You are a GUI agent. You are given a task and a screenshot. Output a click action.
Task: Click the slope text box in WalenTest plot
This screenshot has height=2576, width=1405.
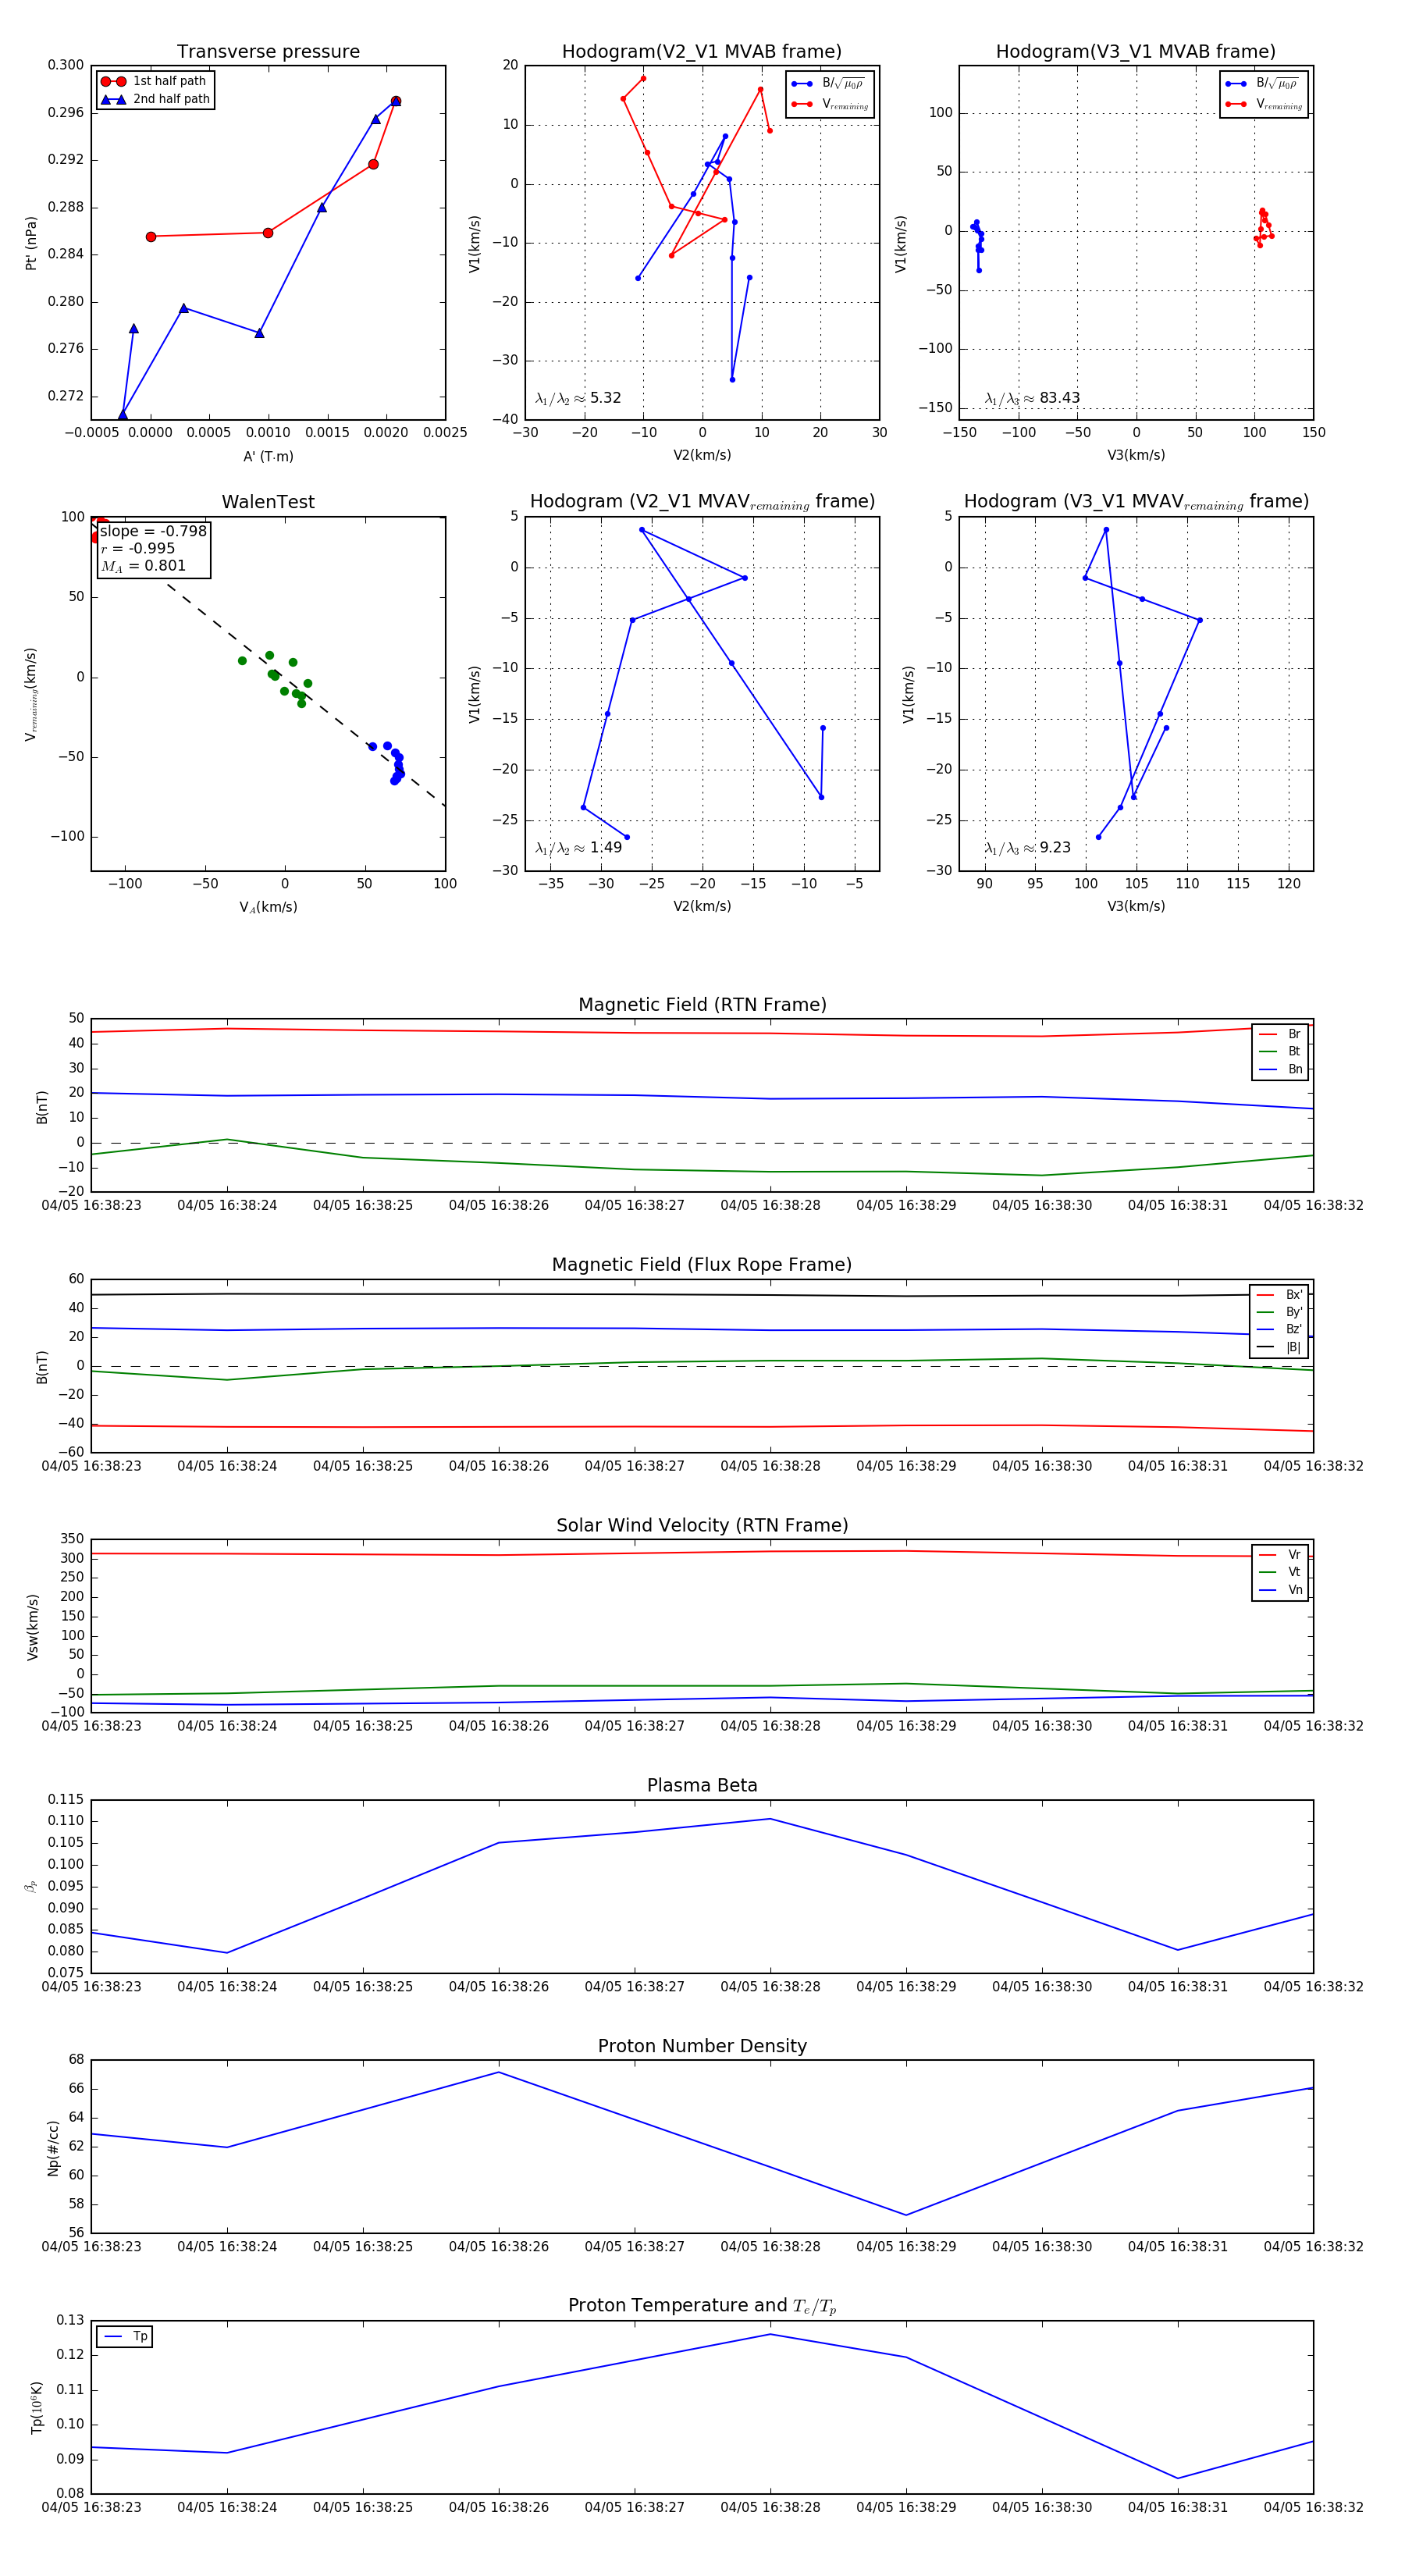point(154,549)
